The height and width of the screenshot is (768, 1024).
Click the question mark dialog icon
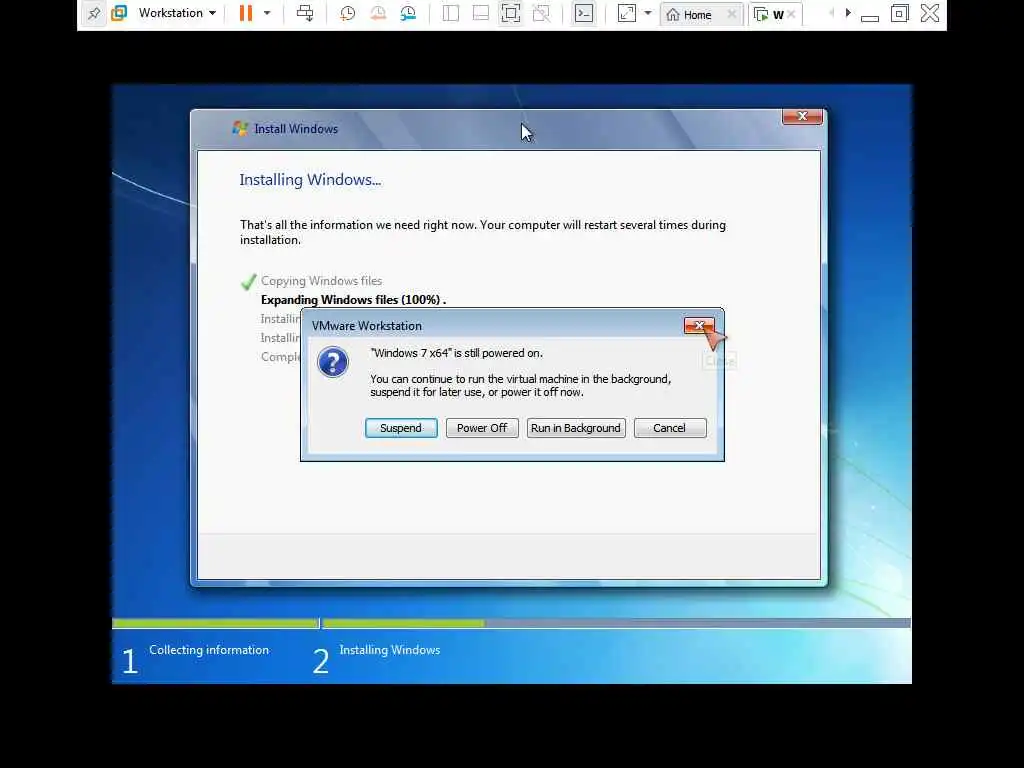point(333,362)
